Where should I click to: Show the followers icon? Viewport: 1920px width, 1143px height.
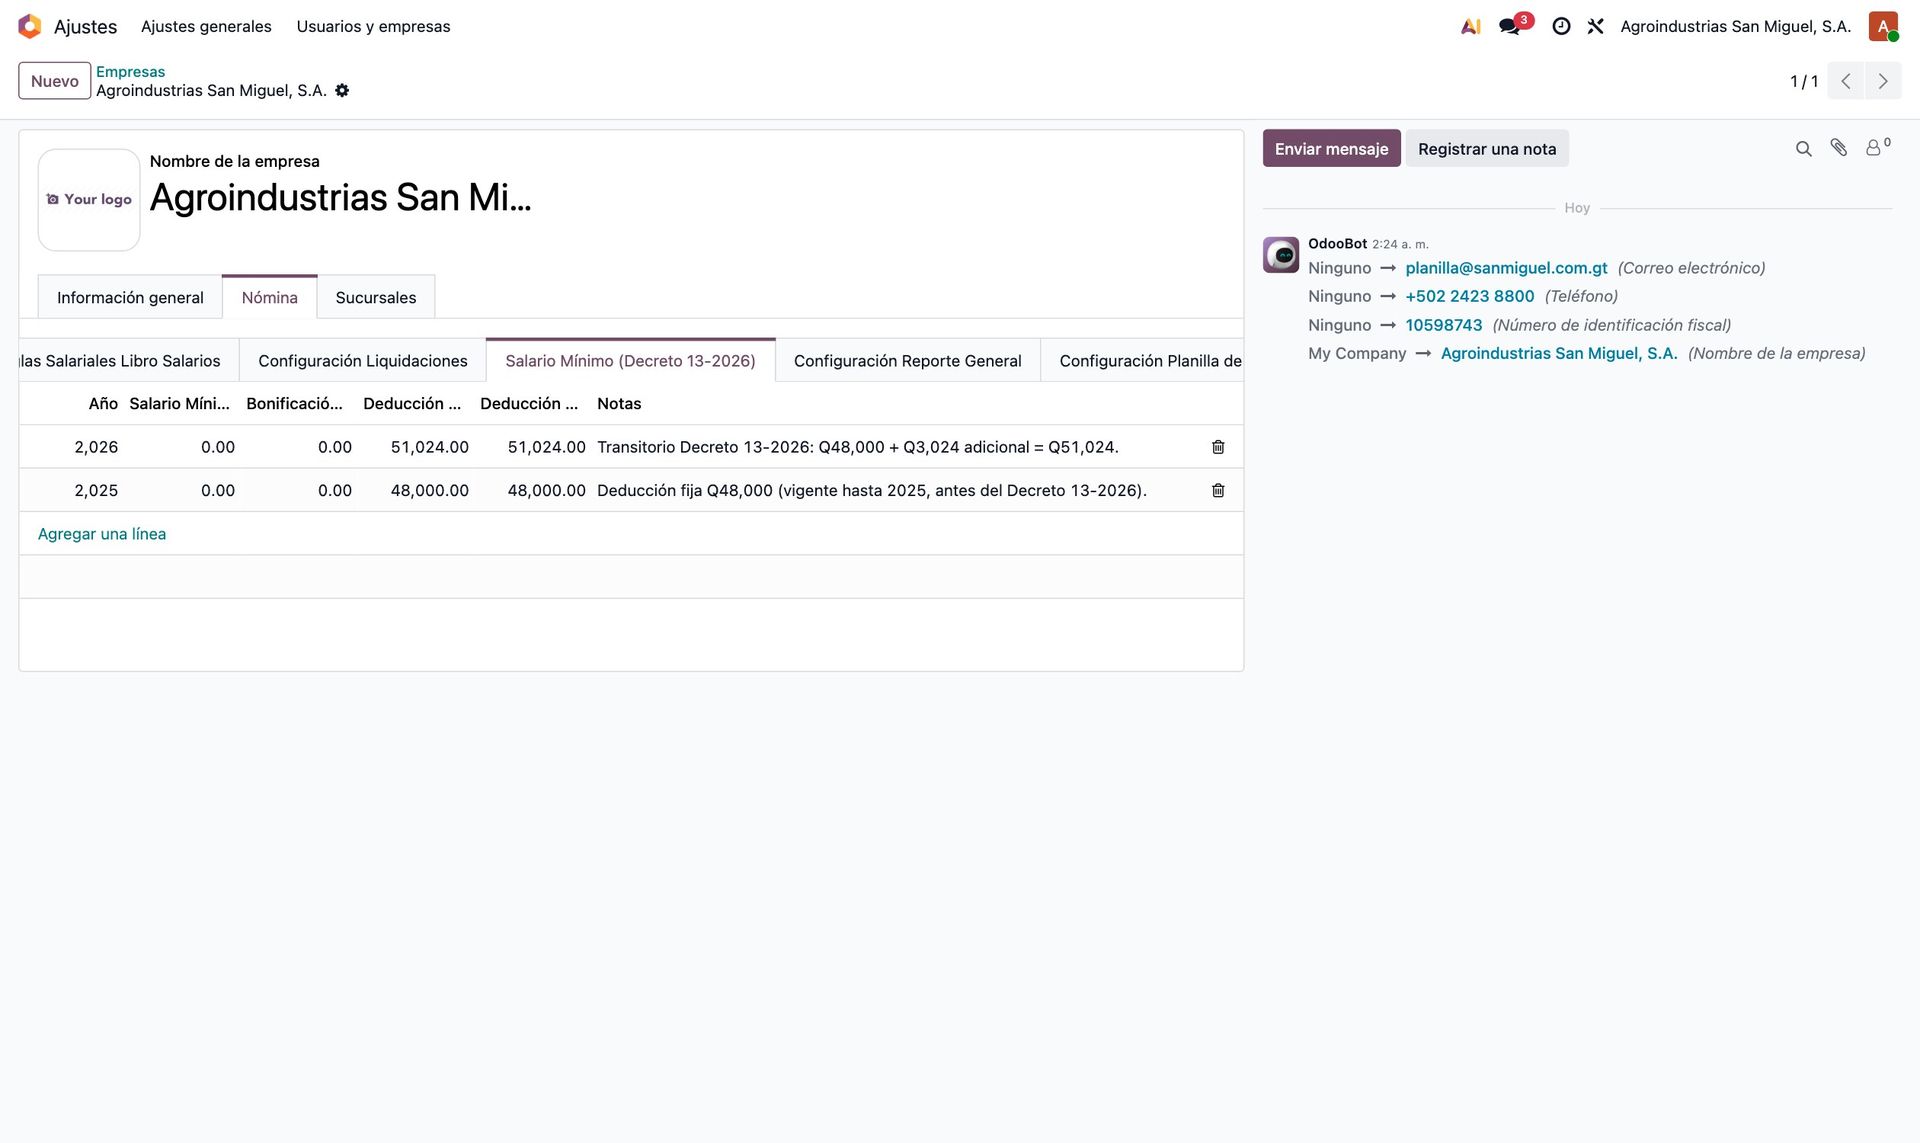coord(1877,147)
